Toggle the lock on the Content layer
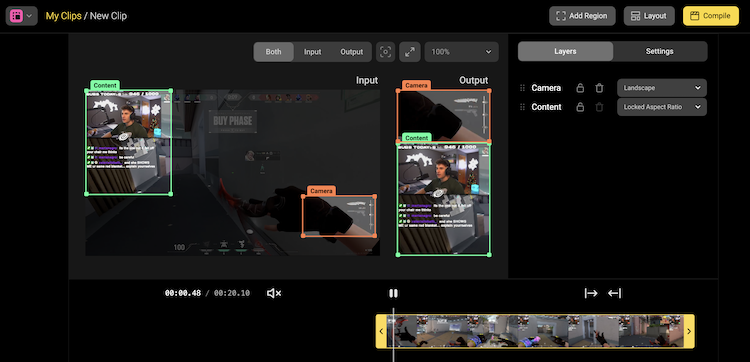This screenshot has width=750, height=362. 580,107
